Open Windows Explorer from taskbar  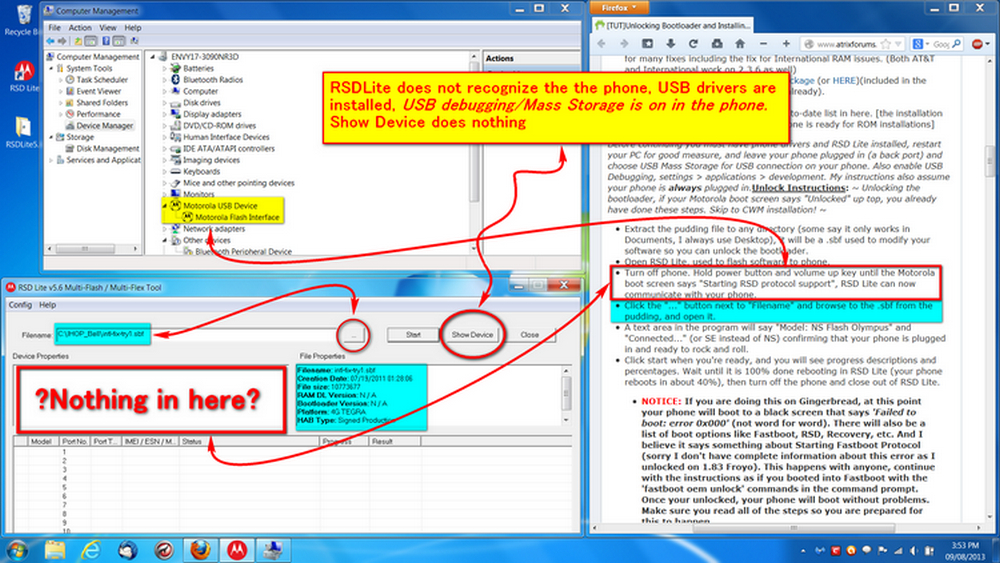click(x=55, y=550)
